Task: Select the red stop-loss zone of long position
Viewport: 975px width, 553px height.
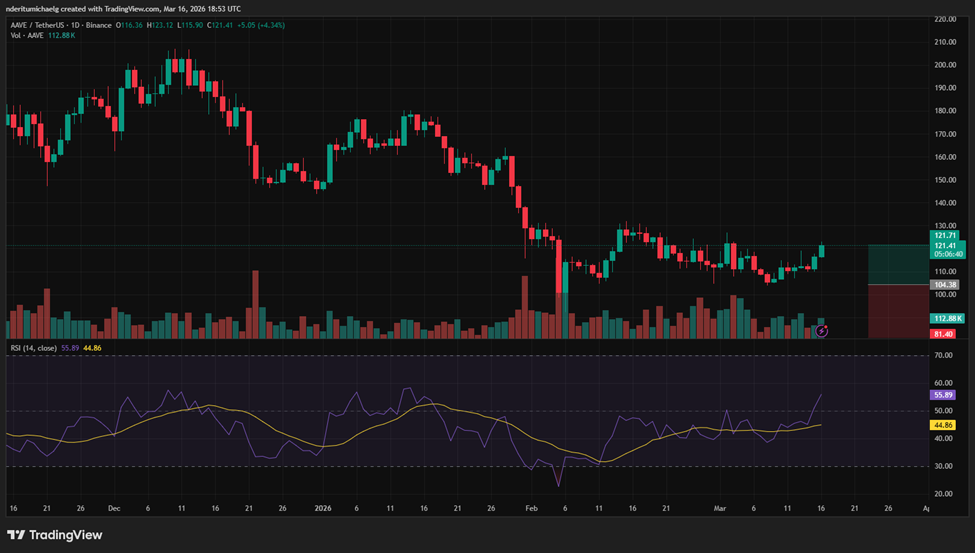Action: click(x=897, y=310)
